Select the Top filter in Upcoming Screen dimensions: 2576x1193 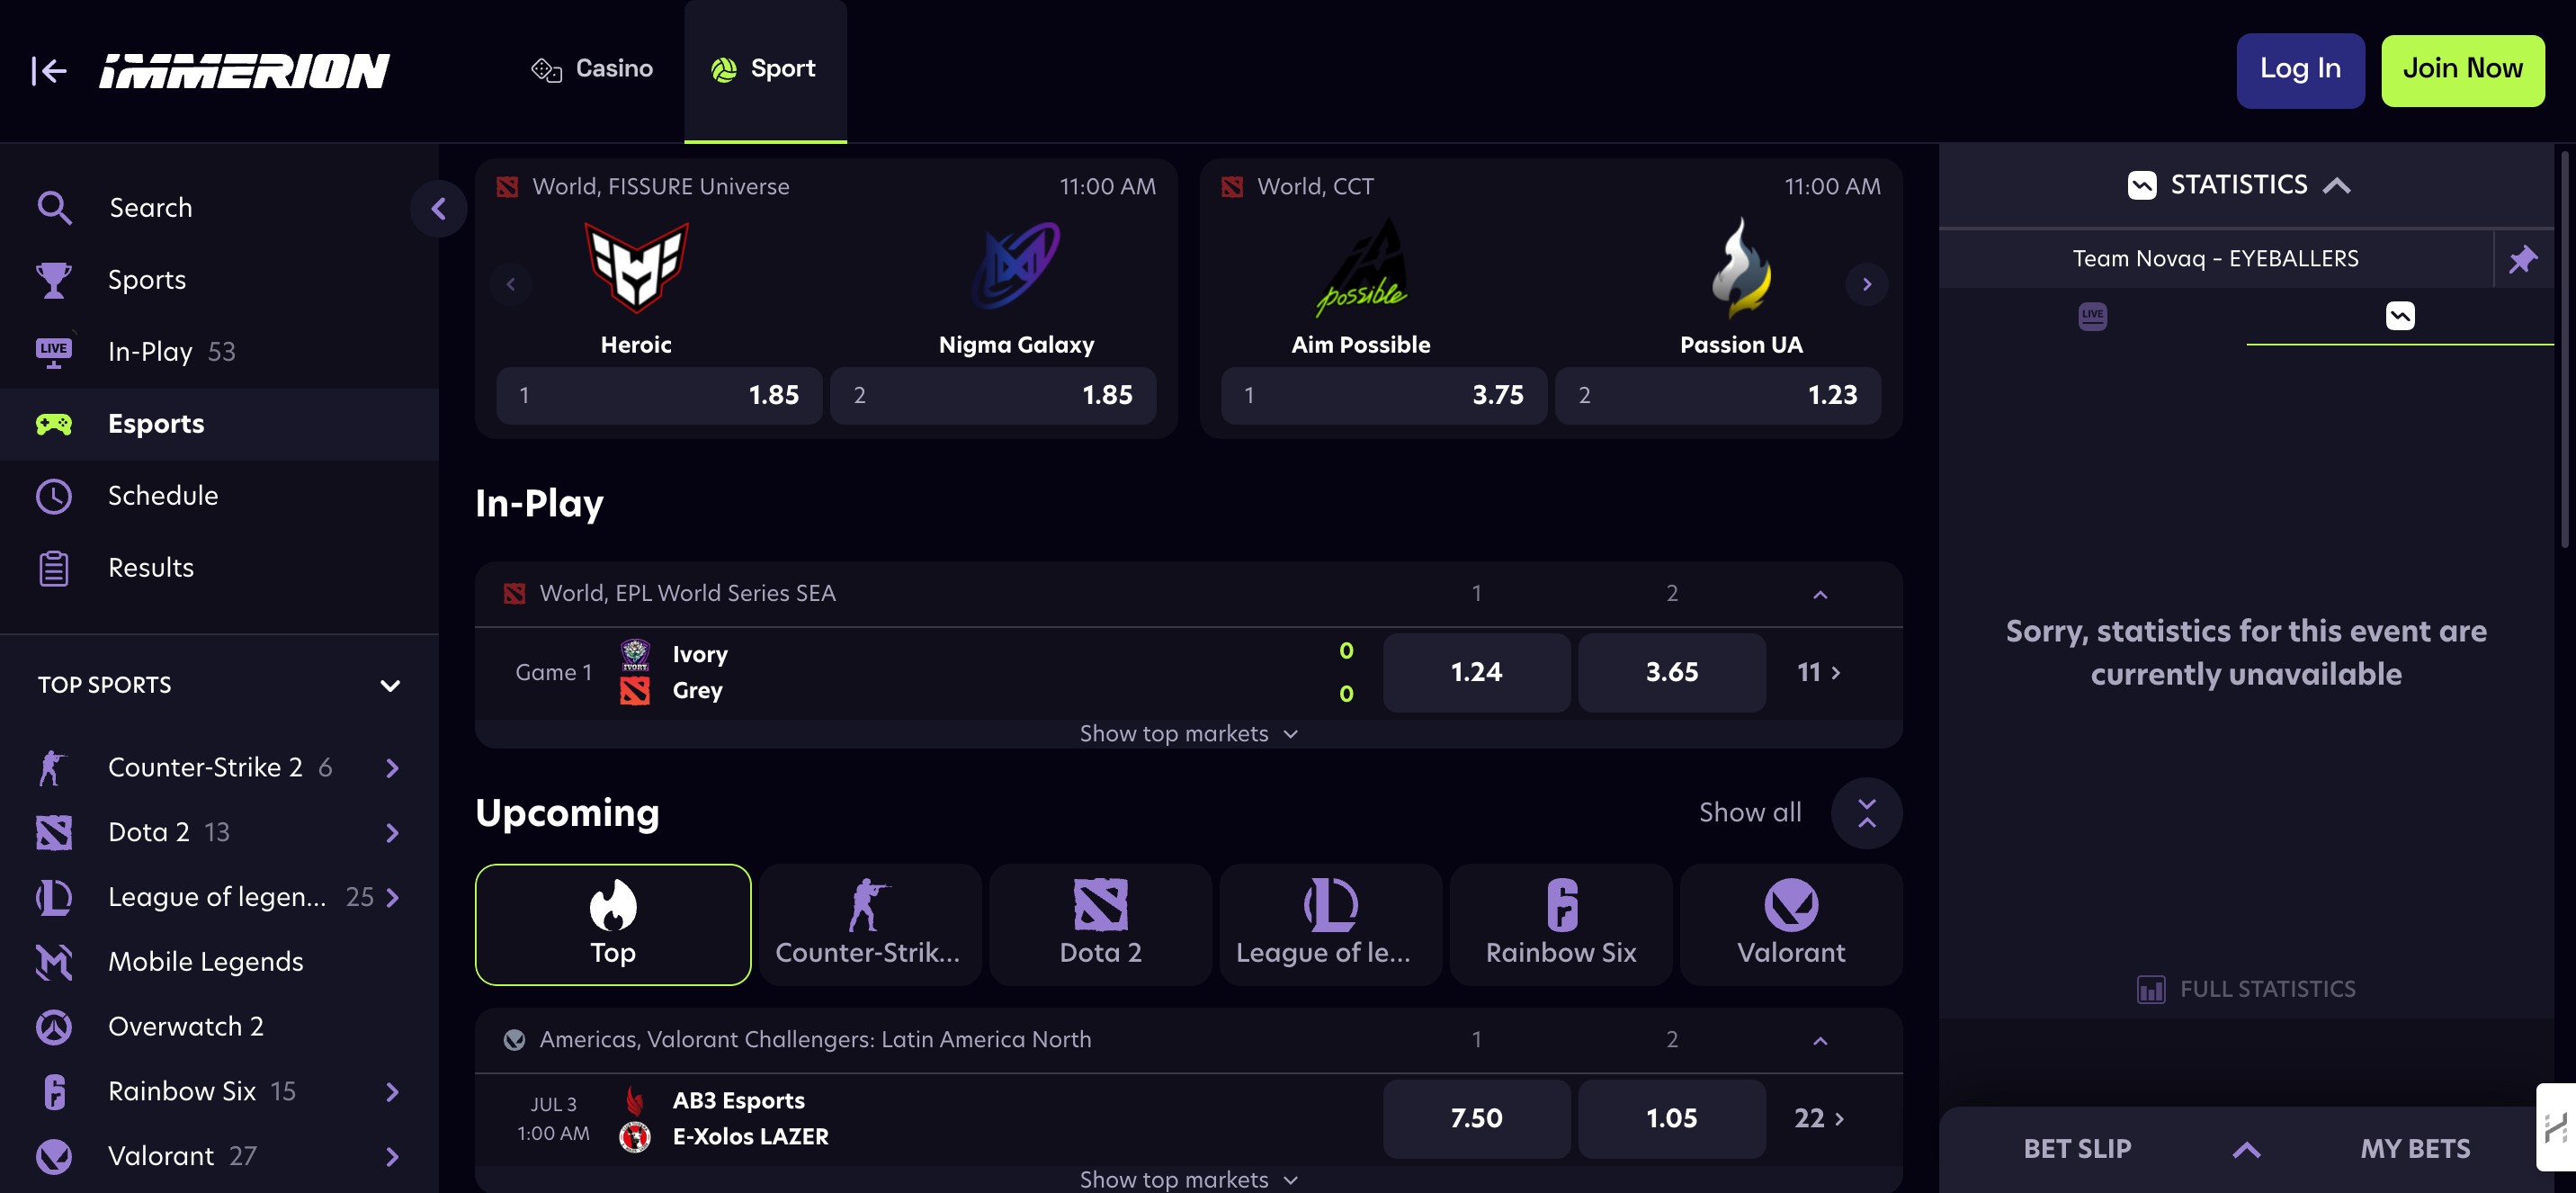(x=613, y=925)
